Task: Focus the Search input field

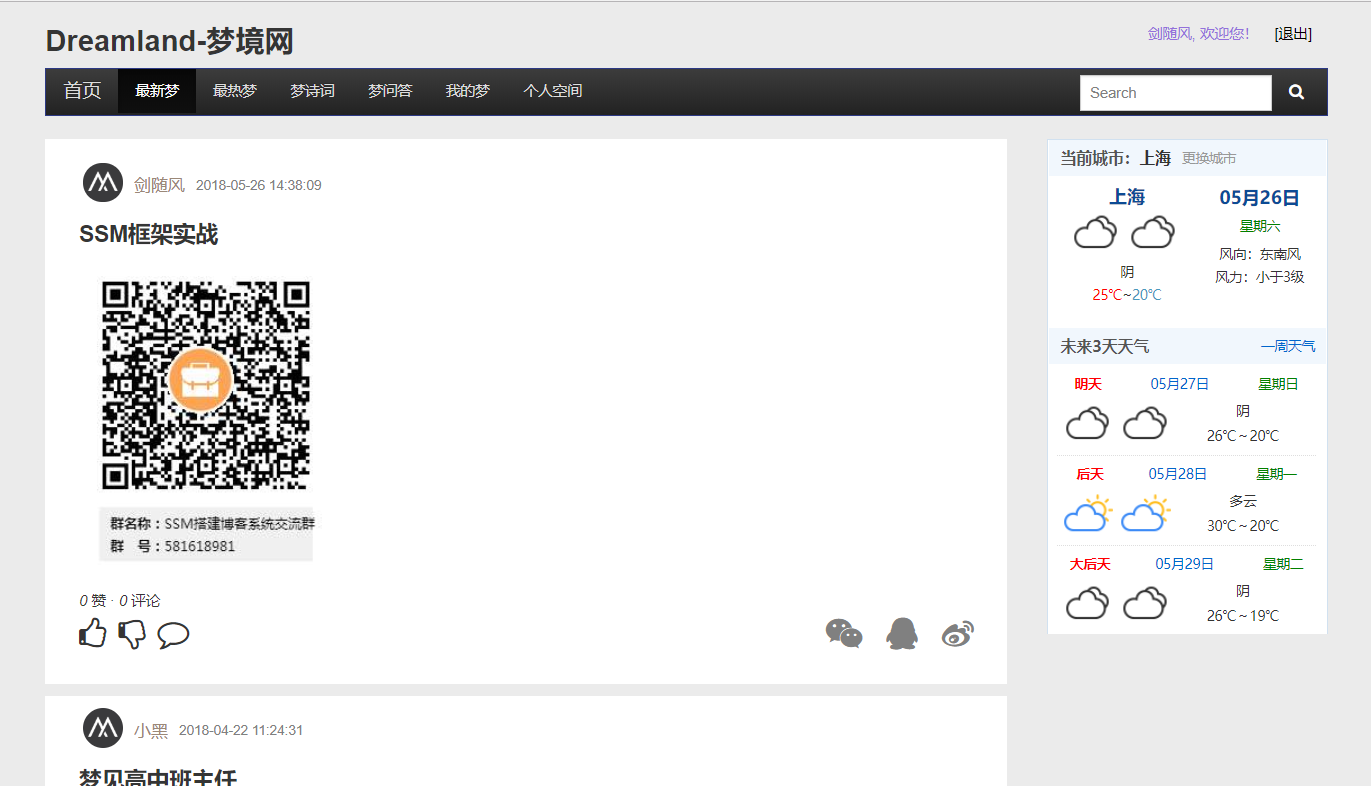Action: pos(1176,93)
